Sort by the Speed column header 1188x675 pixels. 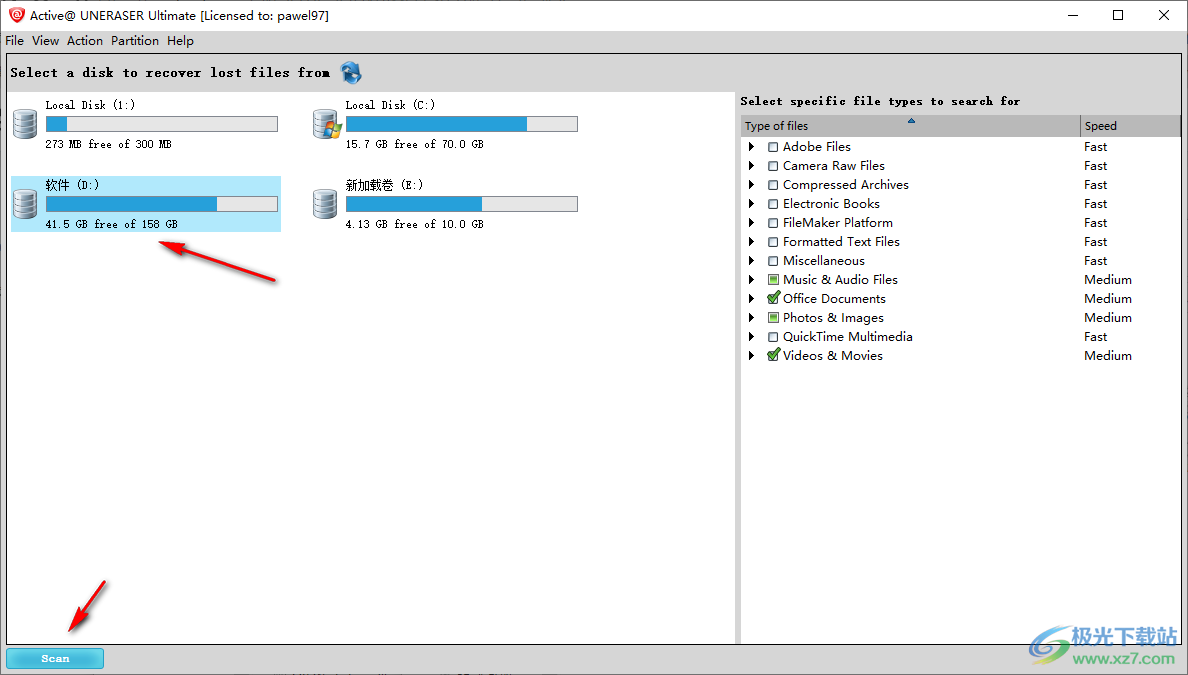(1130, 126)
